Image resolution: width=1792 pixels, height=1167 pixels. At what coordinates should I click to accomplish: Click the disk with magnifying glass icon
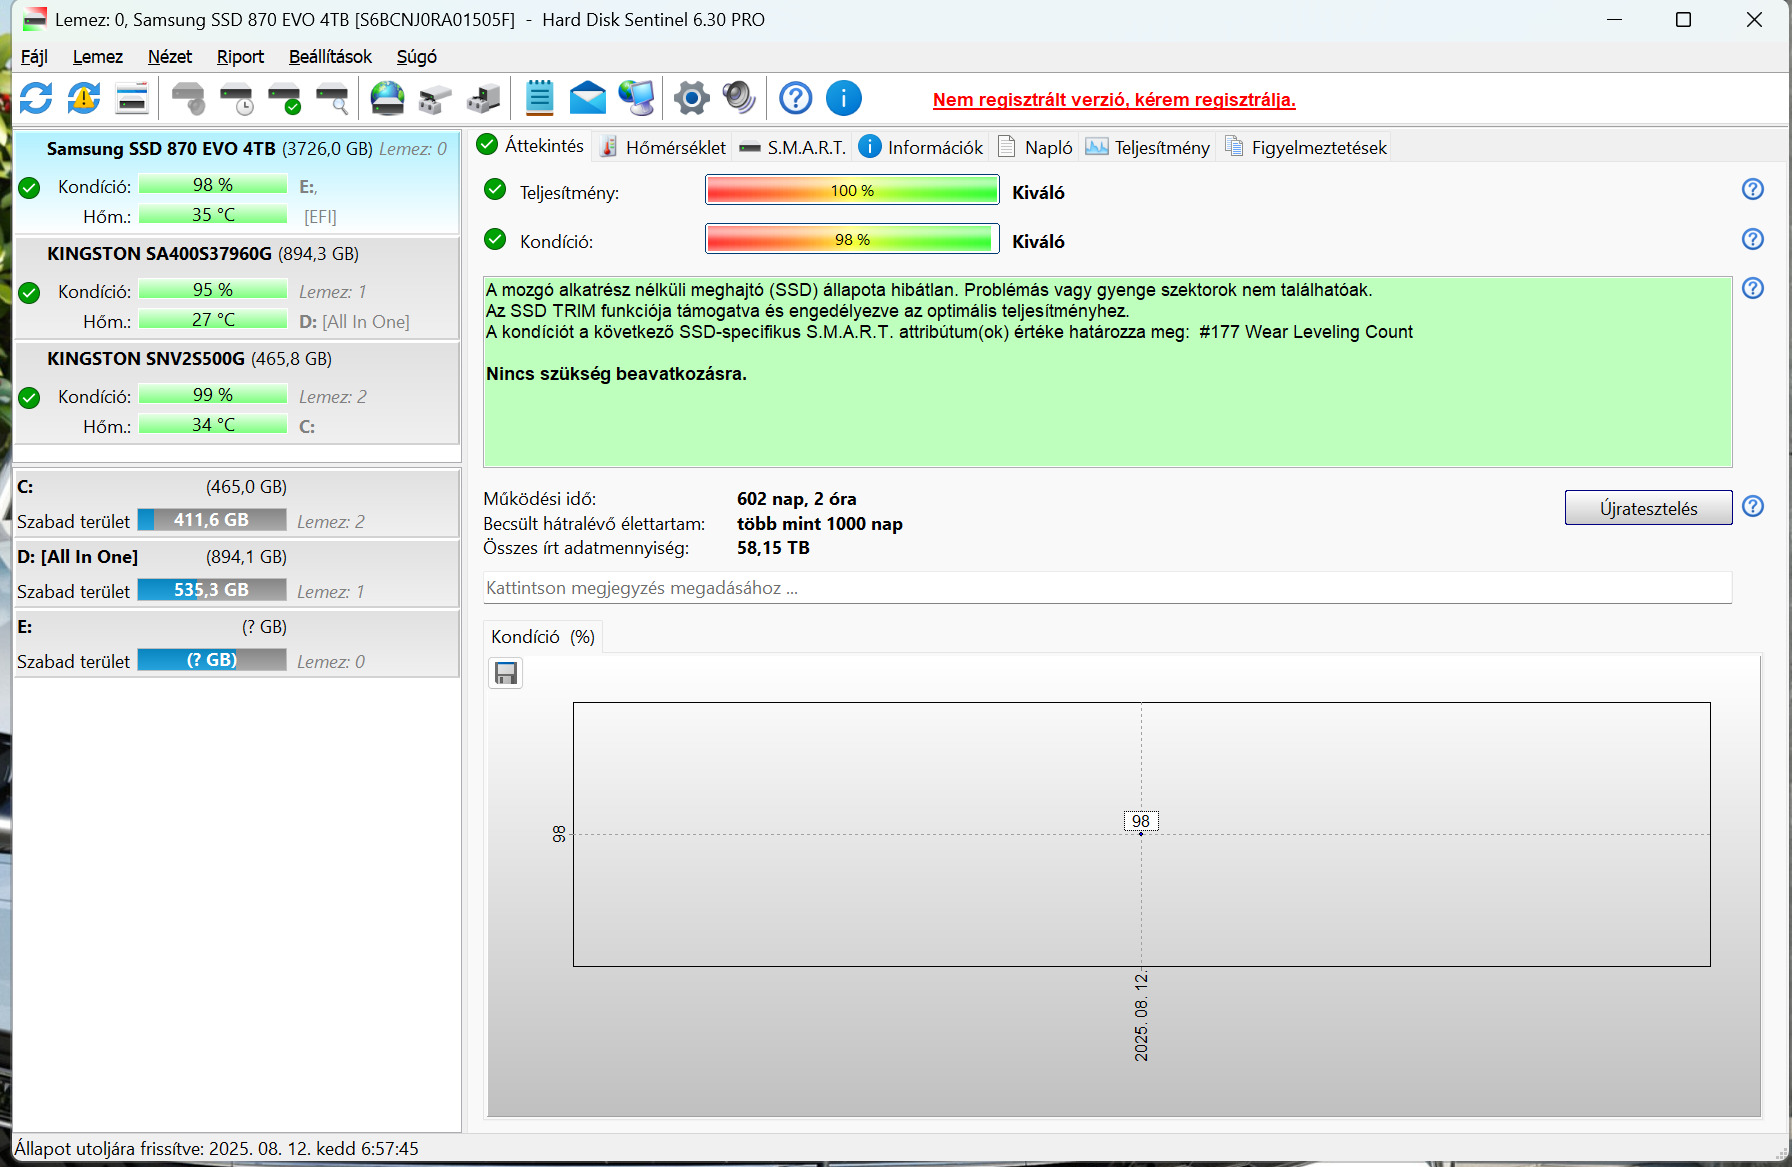[332, 98]
